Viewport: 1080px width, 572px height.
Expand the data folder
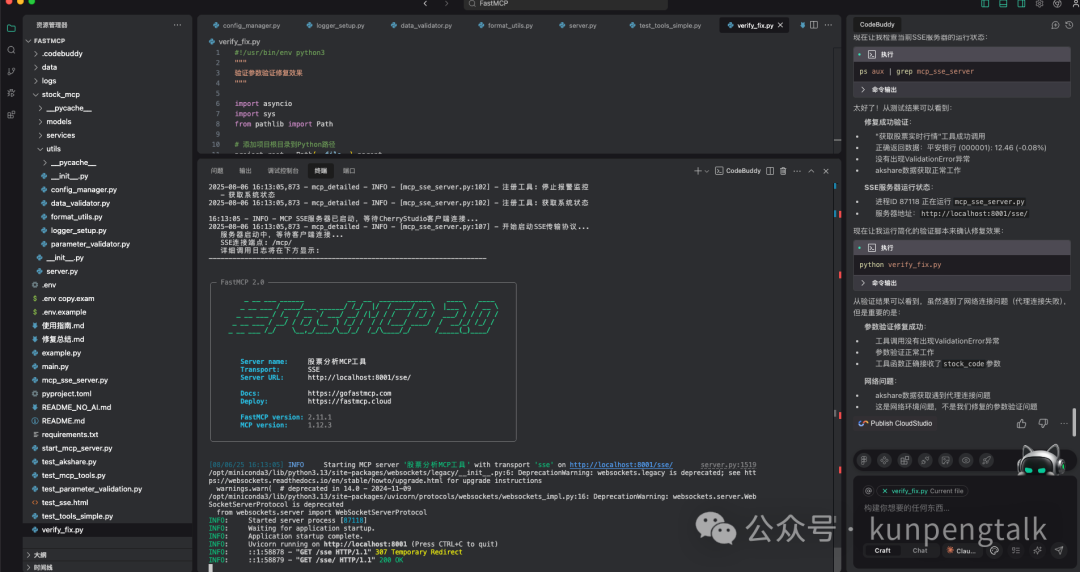(36, 67)
